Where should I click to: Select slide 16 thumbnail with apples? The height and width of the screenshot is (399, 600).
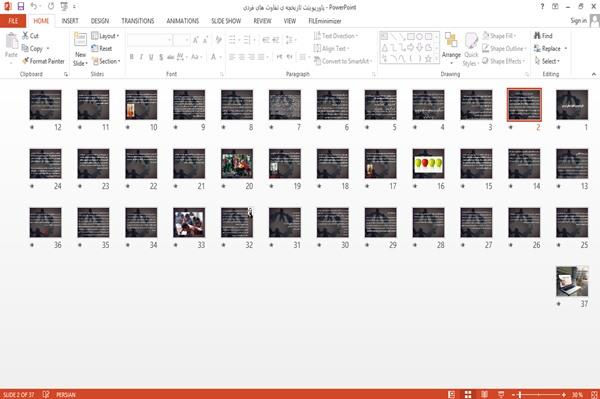(x=428, y=163)
